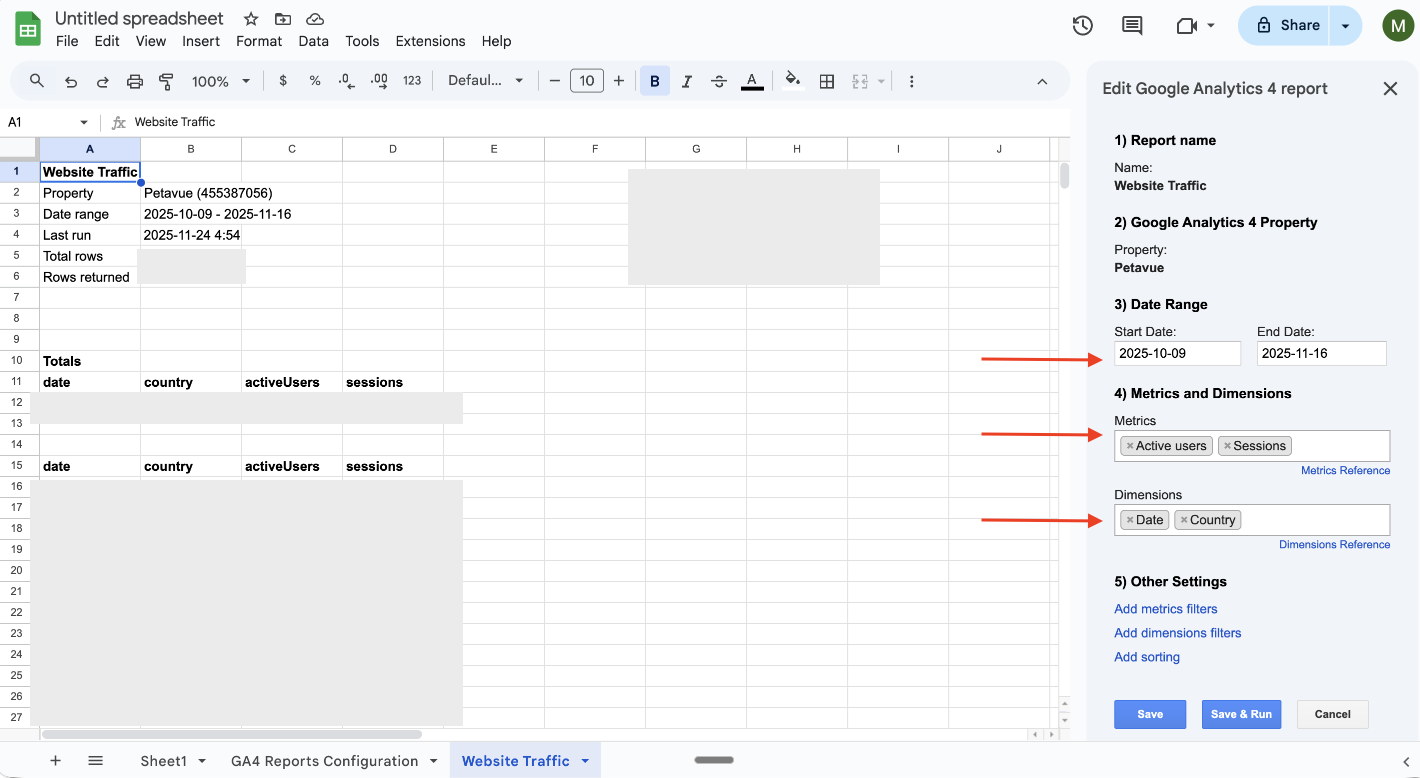This screenshot has height=778, width=1420.
Task: Format as percent
Action: click(x=315, y=81)
